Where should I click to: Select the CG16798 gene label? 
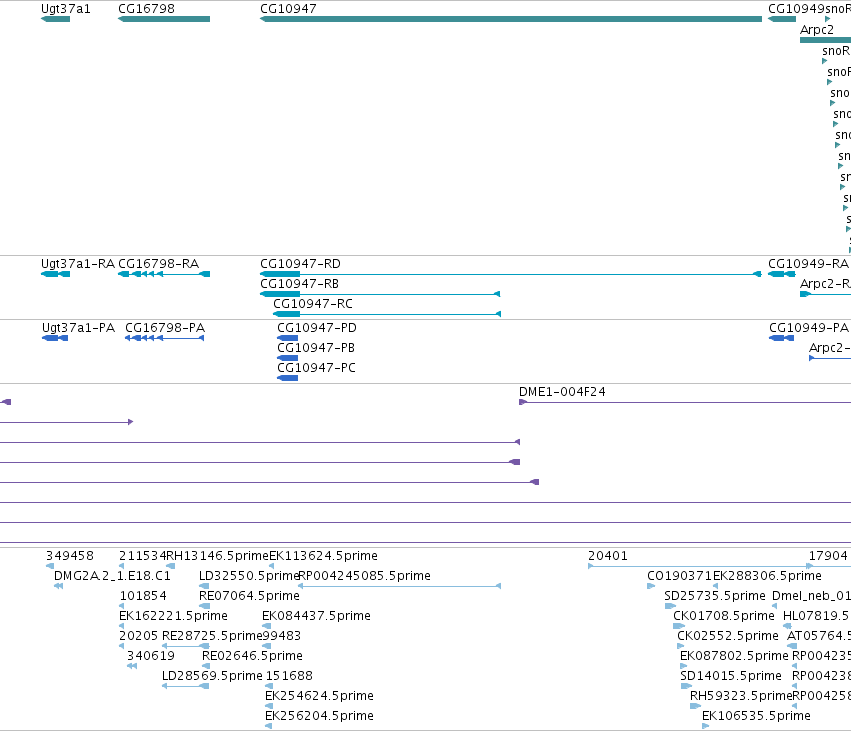click(x=147, y=9)
